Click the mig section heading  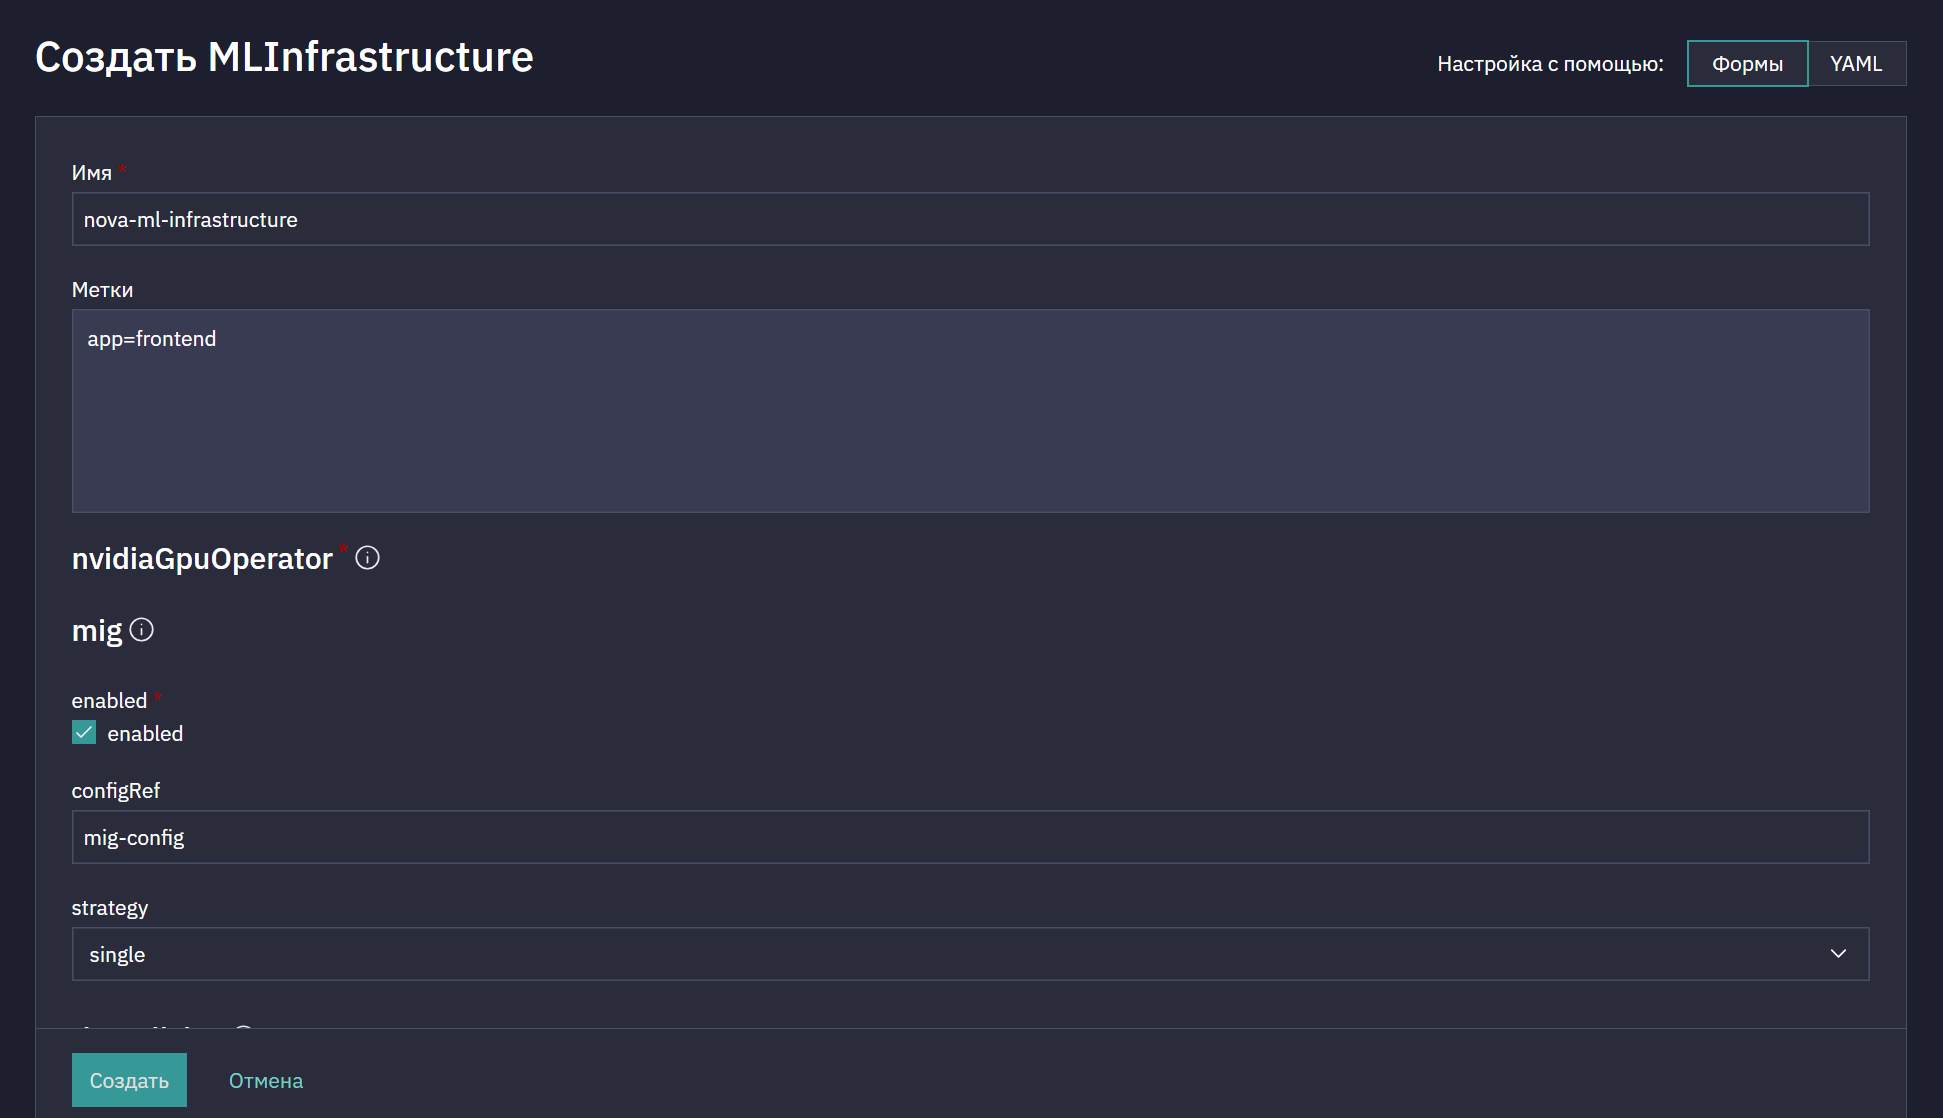[x=97, y=631]
